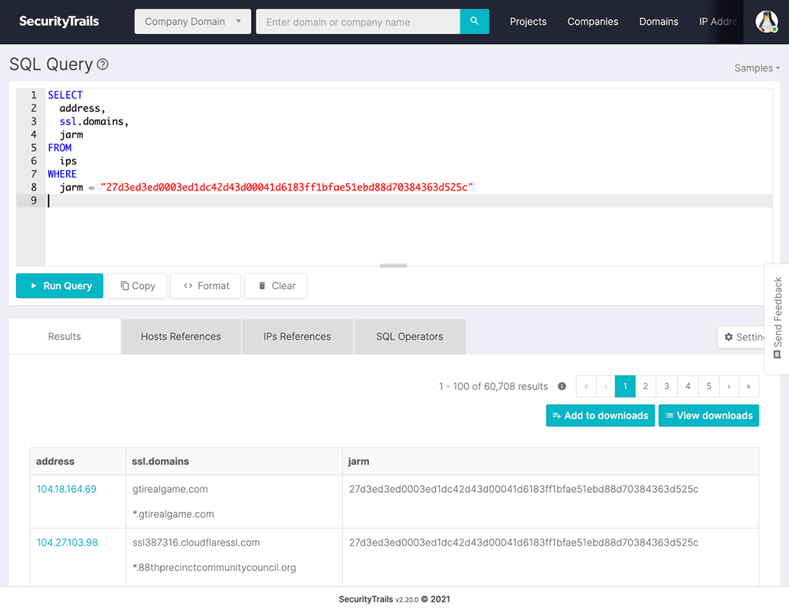
Task: Click the FROM keyword on line 5
Action: pos(59,147)
